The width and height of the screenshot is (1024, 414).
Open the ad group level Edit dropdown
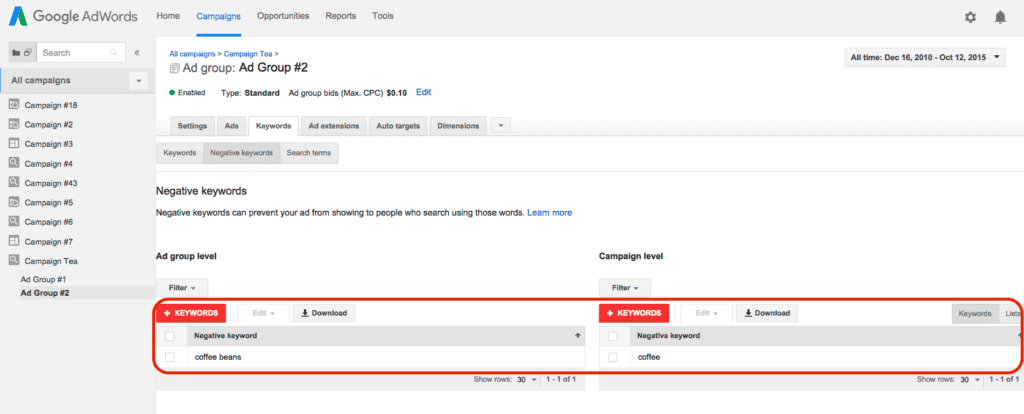coord(264,313)
